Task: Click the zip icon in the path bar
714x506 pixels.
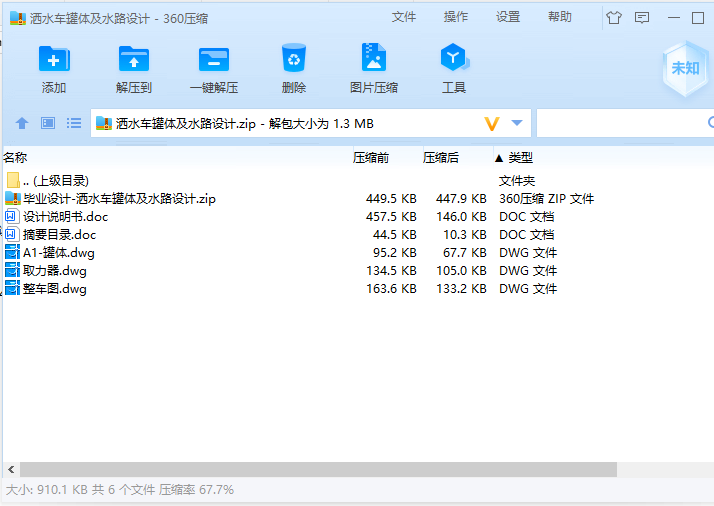Action: click(104, 123)
